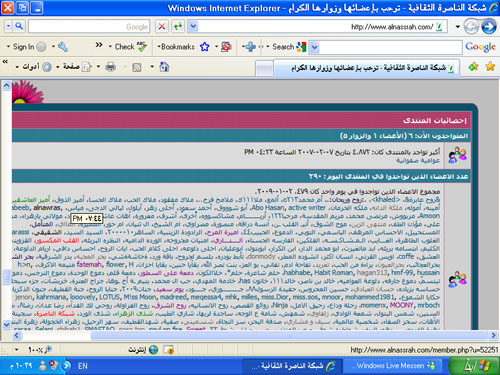Open the MOONY member profile link
The height and width of the screenshot is (375, 500).
tap(401, 305)
